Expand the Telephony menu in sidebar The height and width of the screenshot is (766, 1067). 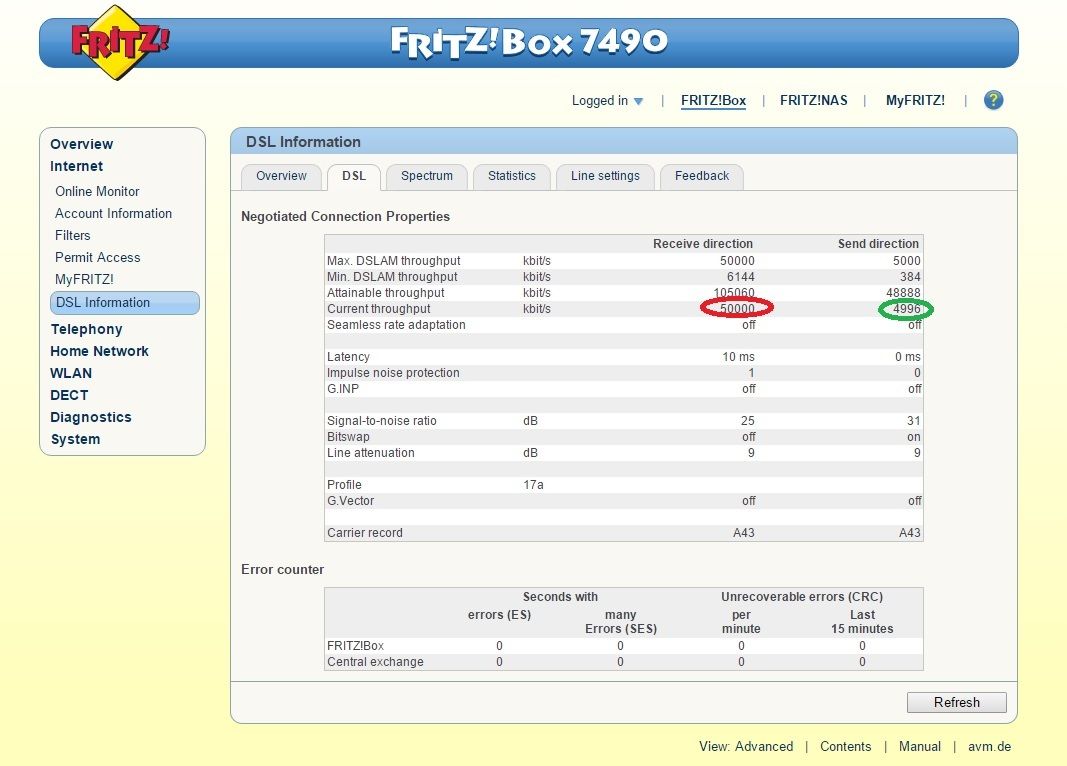click(86, 329)
